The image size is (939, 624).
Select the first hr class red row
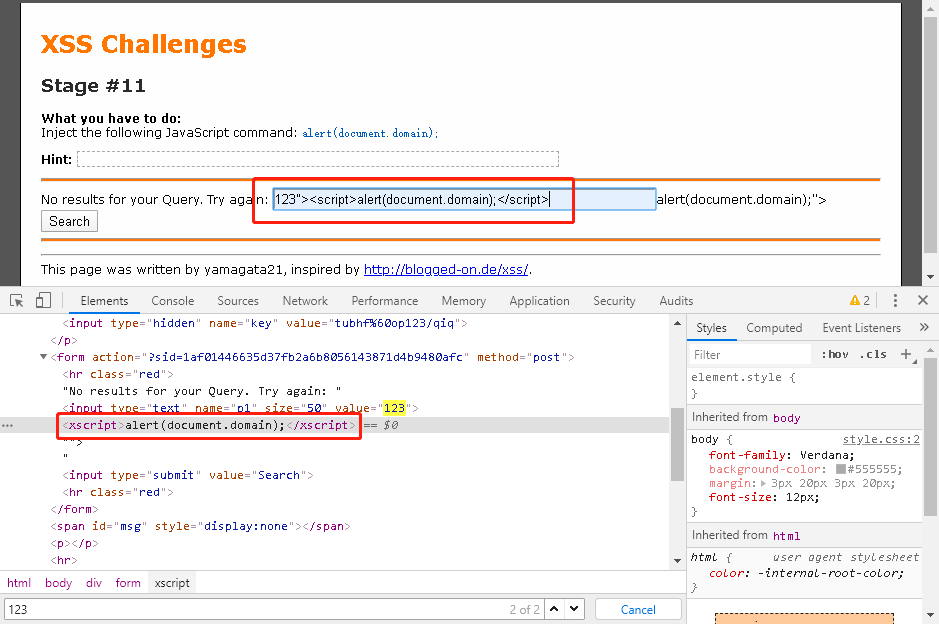(x=117, y=374)
